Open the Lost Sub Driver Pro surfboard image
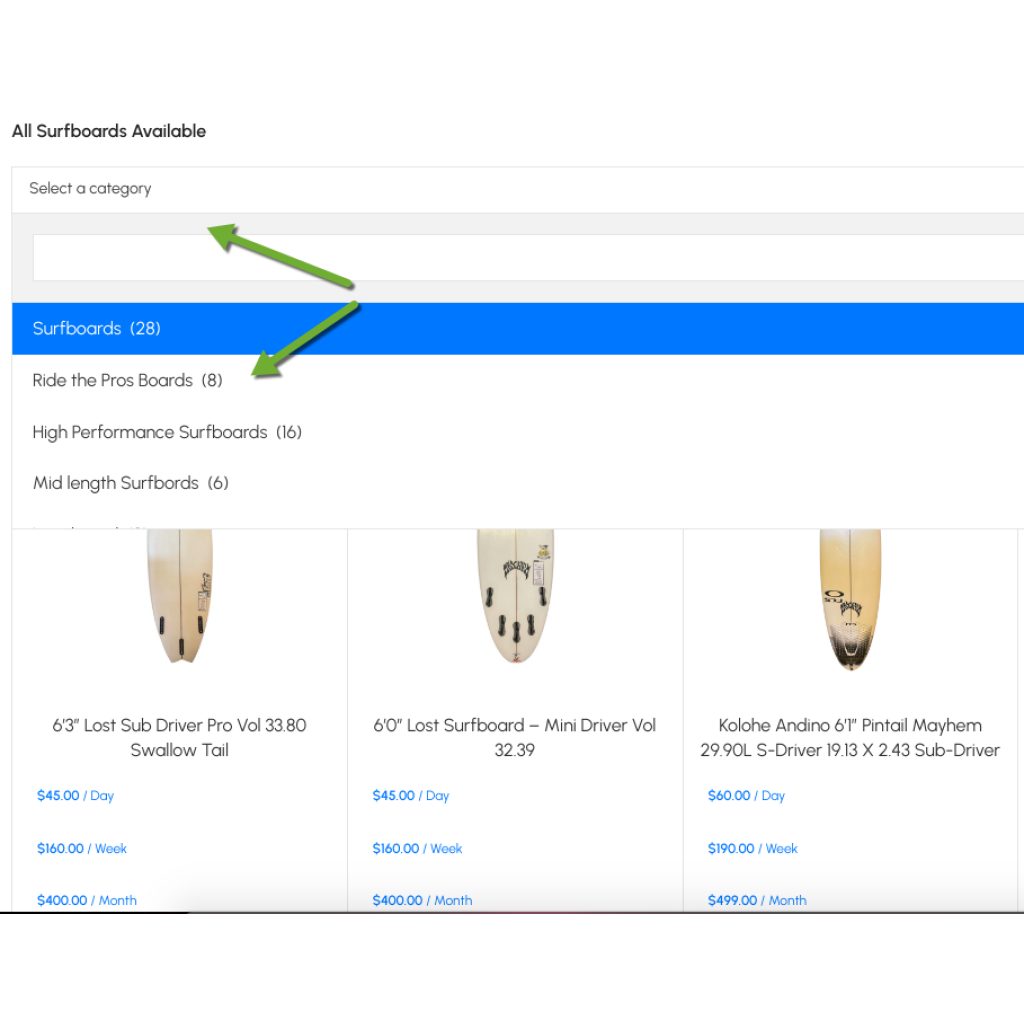This screenshot has height=1024, width=1024. (180, 596)
